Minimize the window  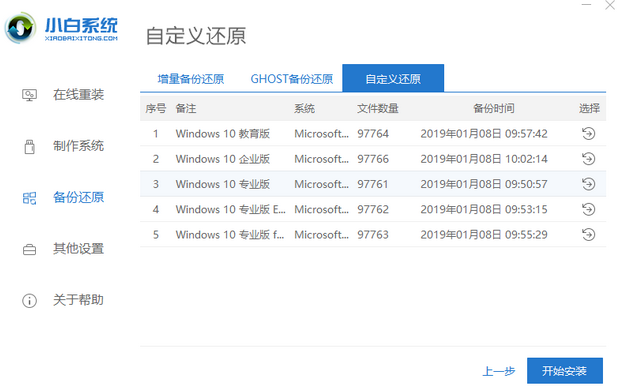point(586,5)
